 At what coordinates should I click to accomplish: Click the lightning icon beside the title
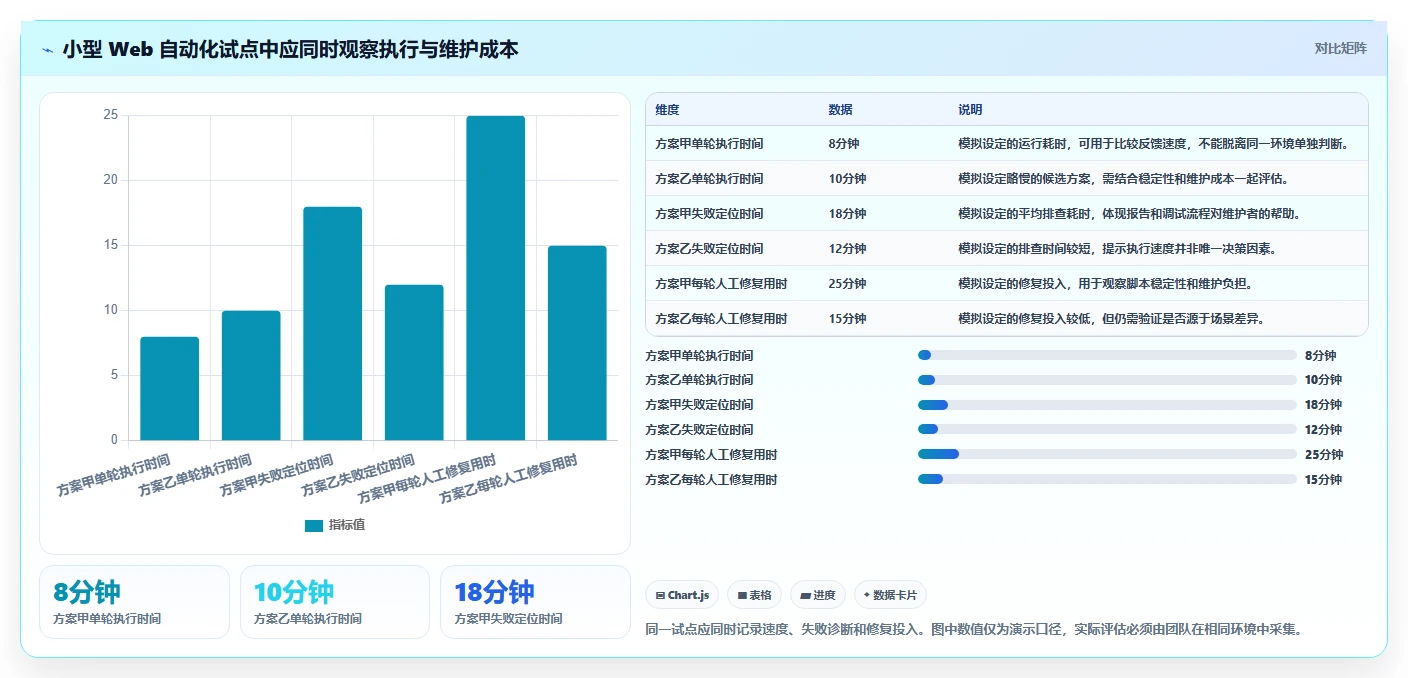point(47,50)
